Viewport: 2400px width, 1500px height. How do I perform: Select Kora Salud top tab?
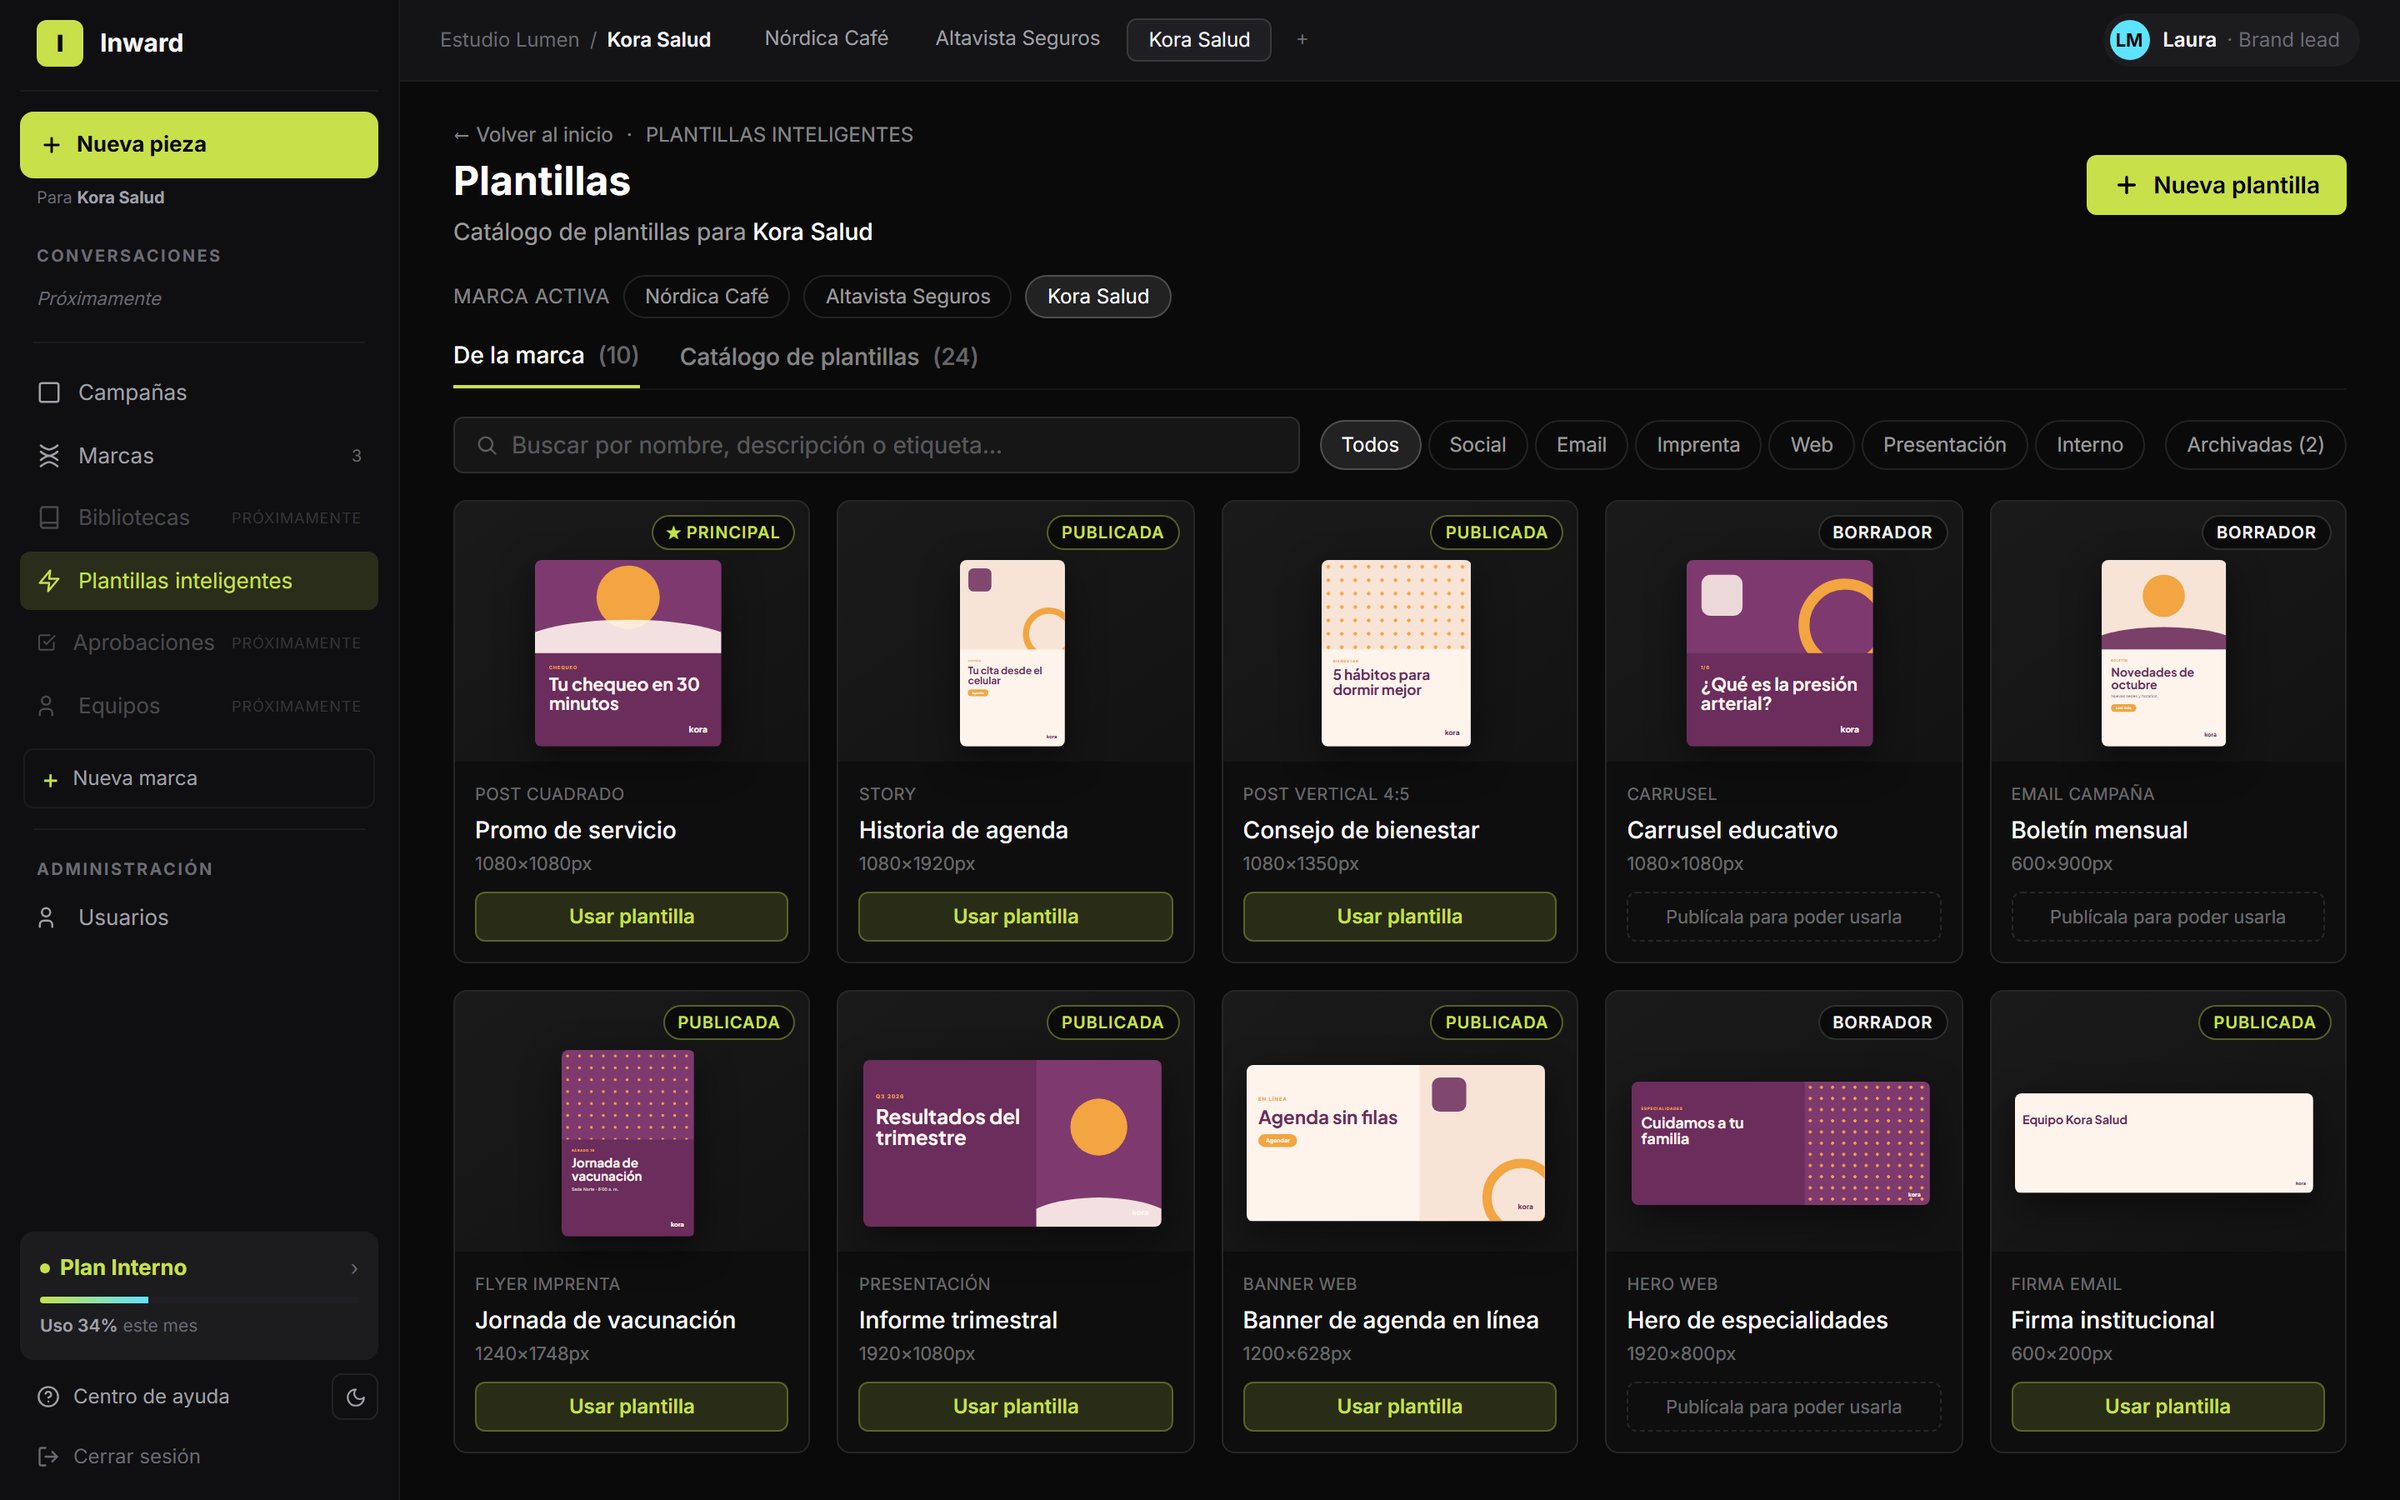coord(1199,40)
